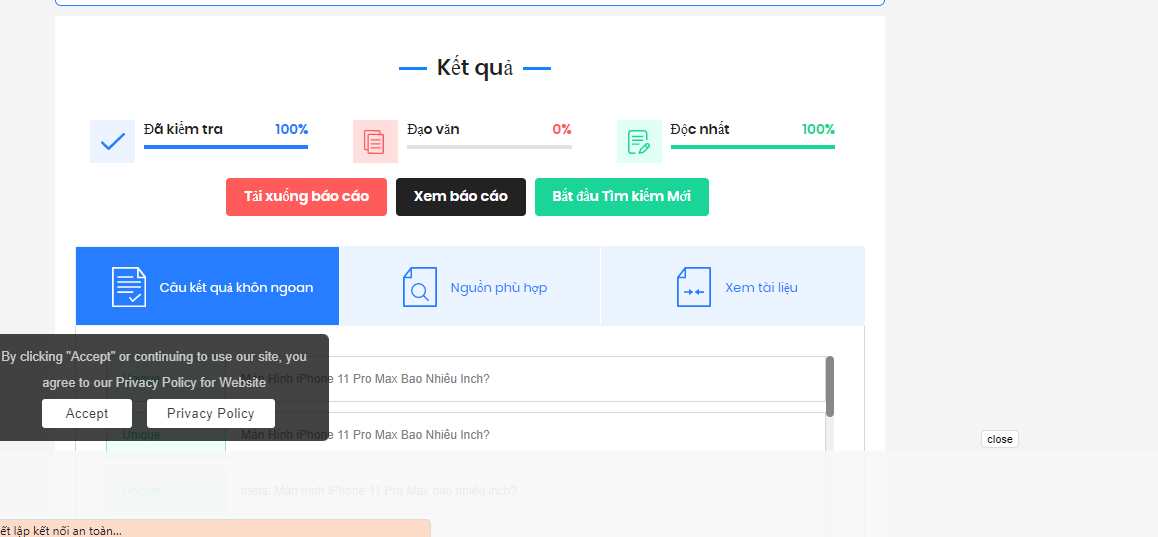Click the Độc nhất label
The image size is (1158, 537).
click(700, 129)
